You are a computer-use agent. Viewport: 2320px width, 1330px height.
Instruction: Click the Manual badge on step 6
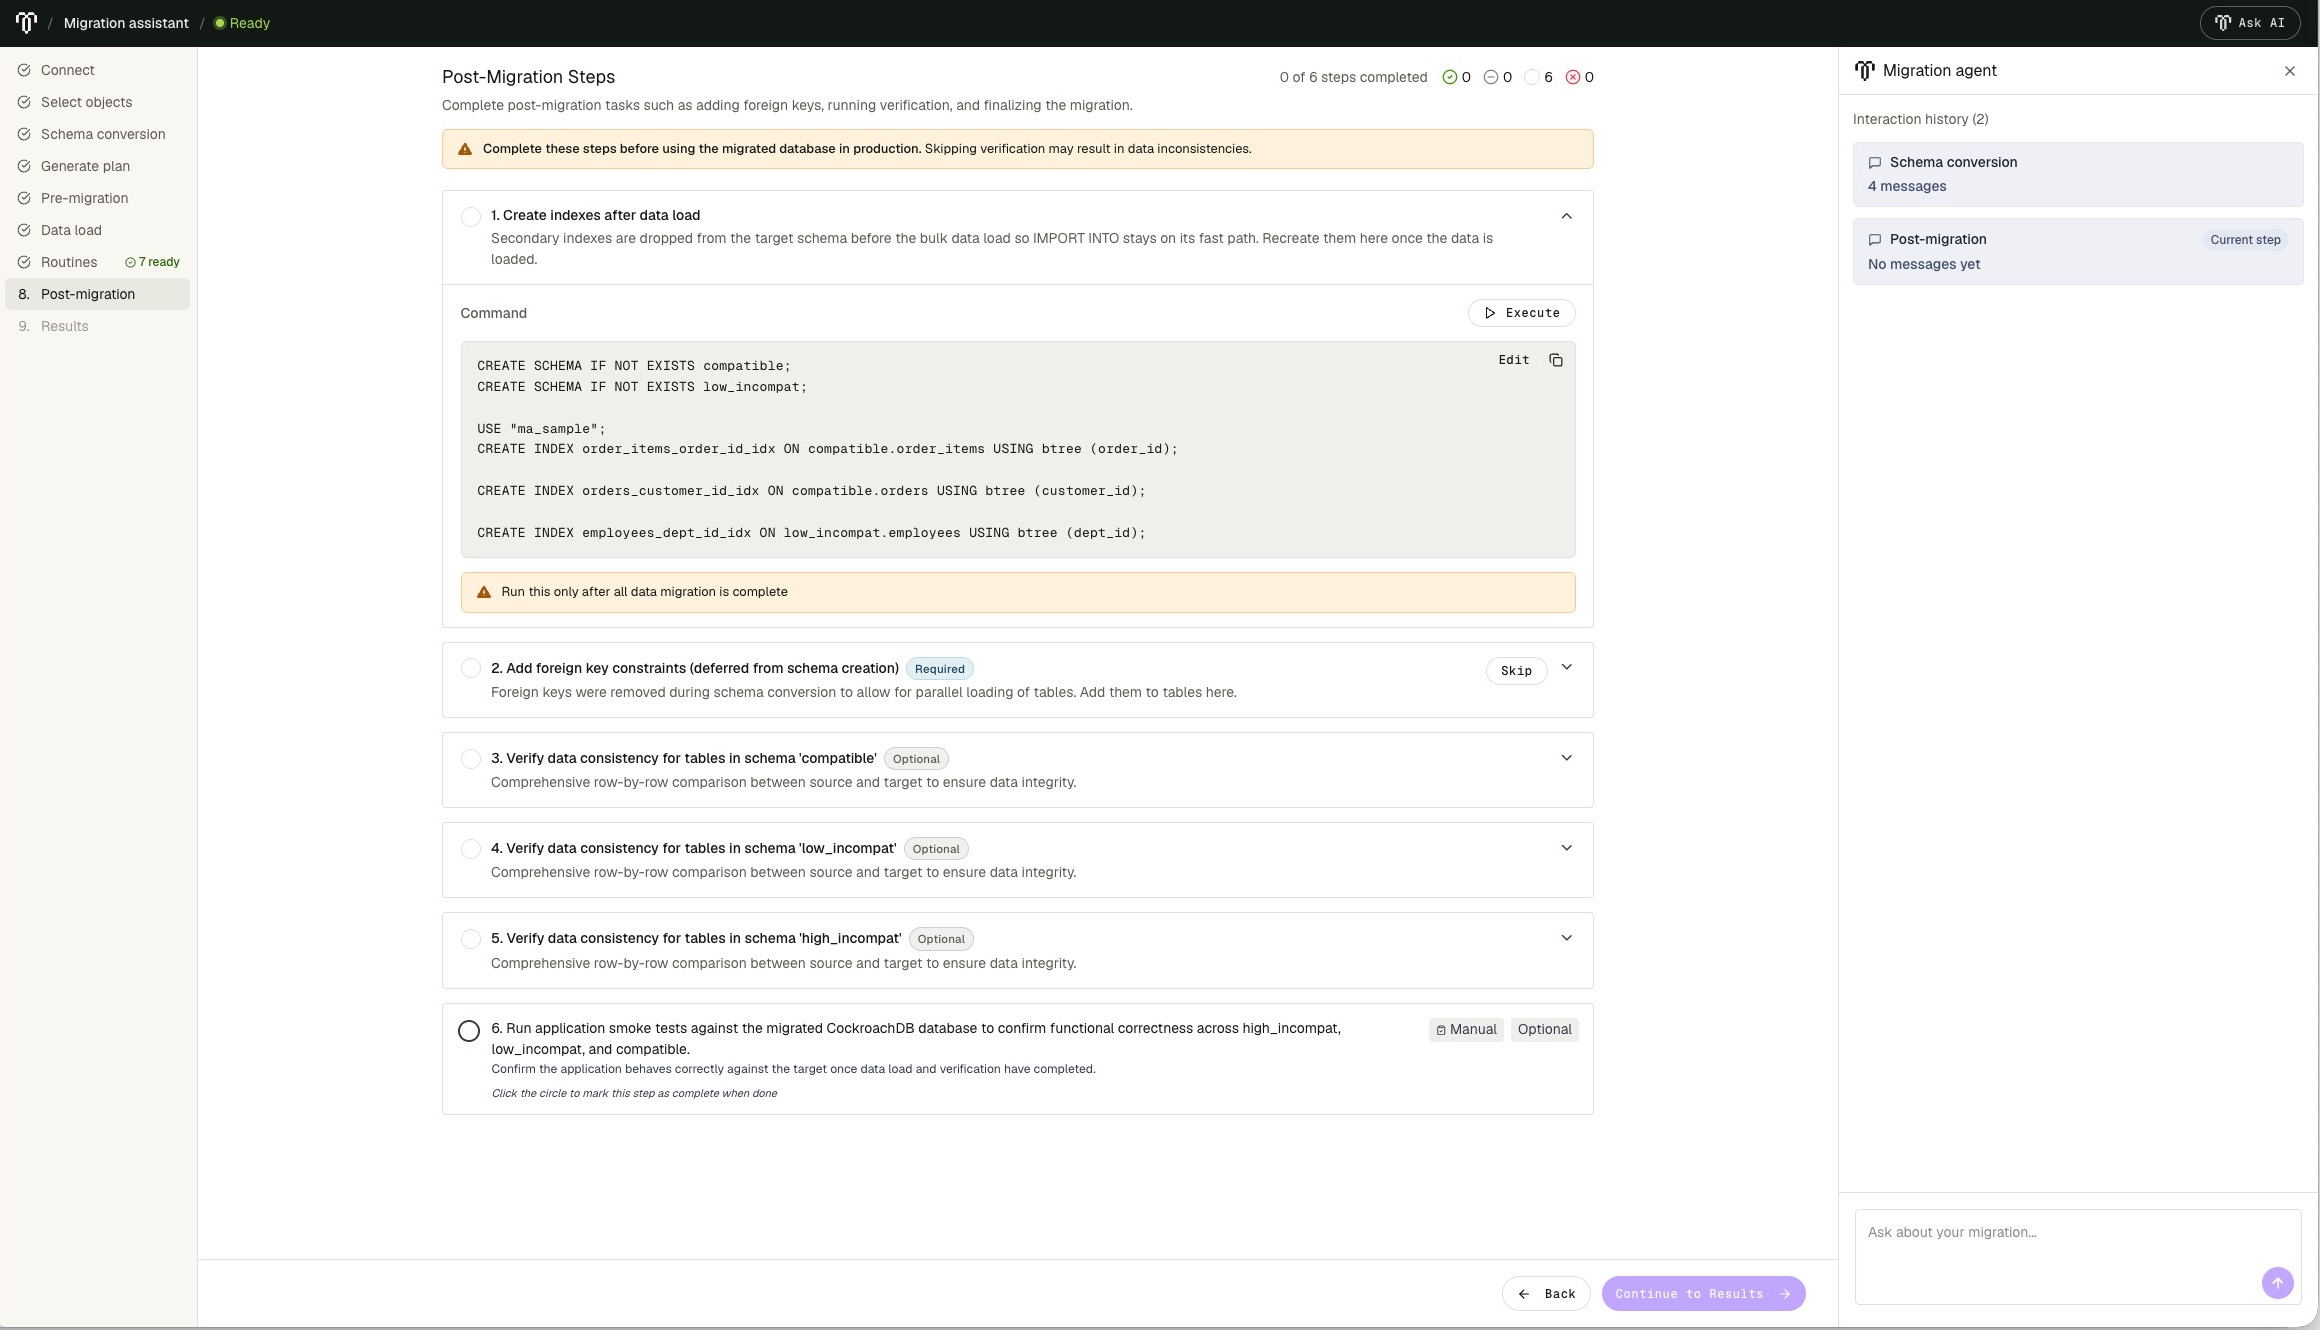tap(1466, 1030)
